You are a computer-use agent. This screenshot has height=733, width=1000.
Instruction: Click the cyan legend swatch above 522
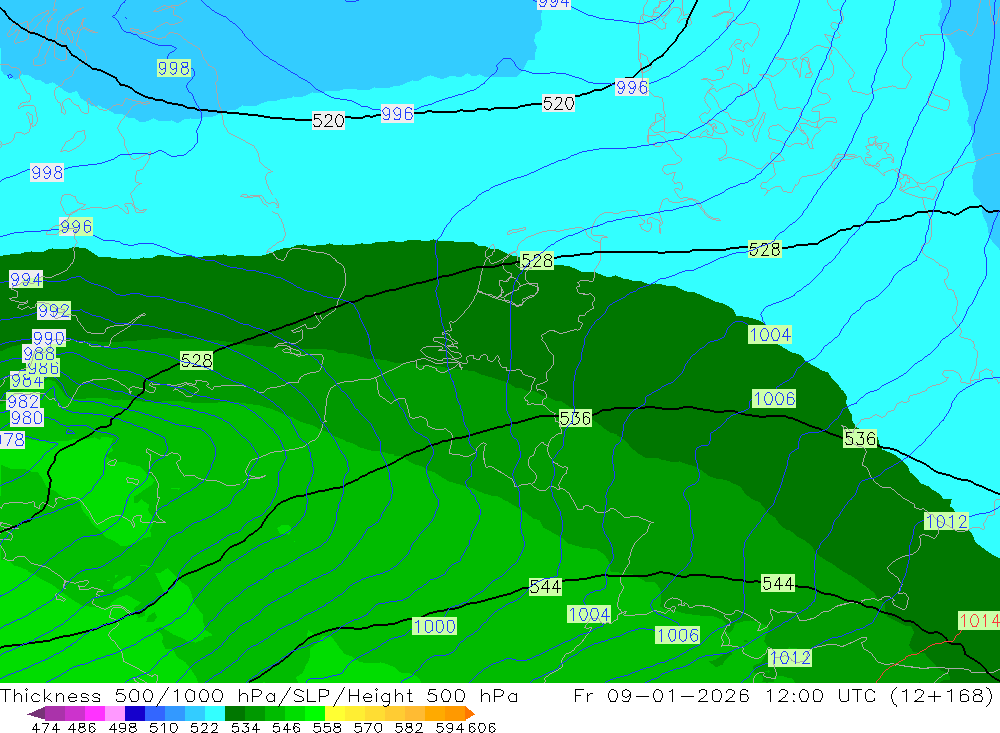click(x=215, y=713)
